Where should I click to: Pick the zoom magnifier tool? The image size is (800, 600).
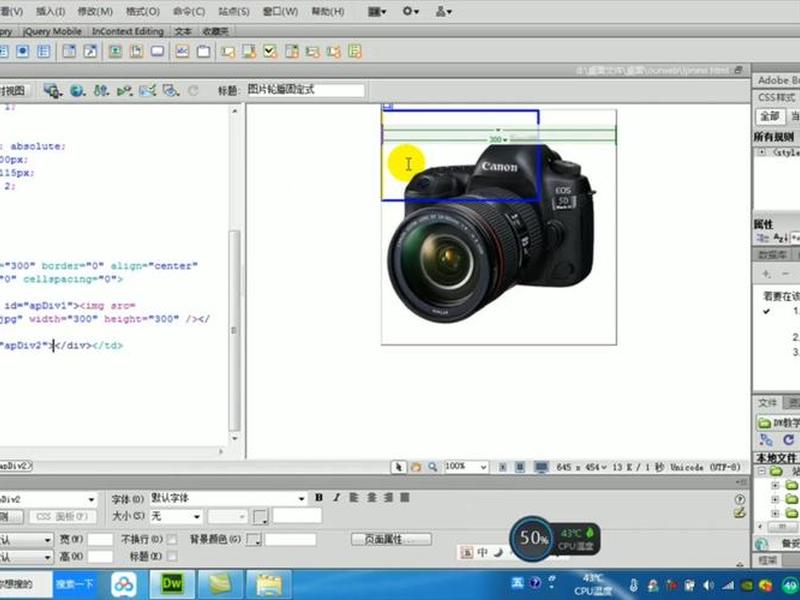tap(433, 467)
